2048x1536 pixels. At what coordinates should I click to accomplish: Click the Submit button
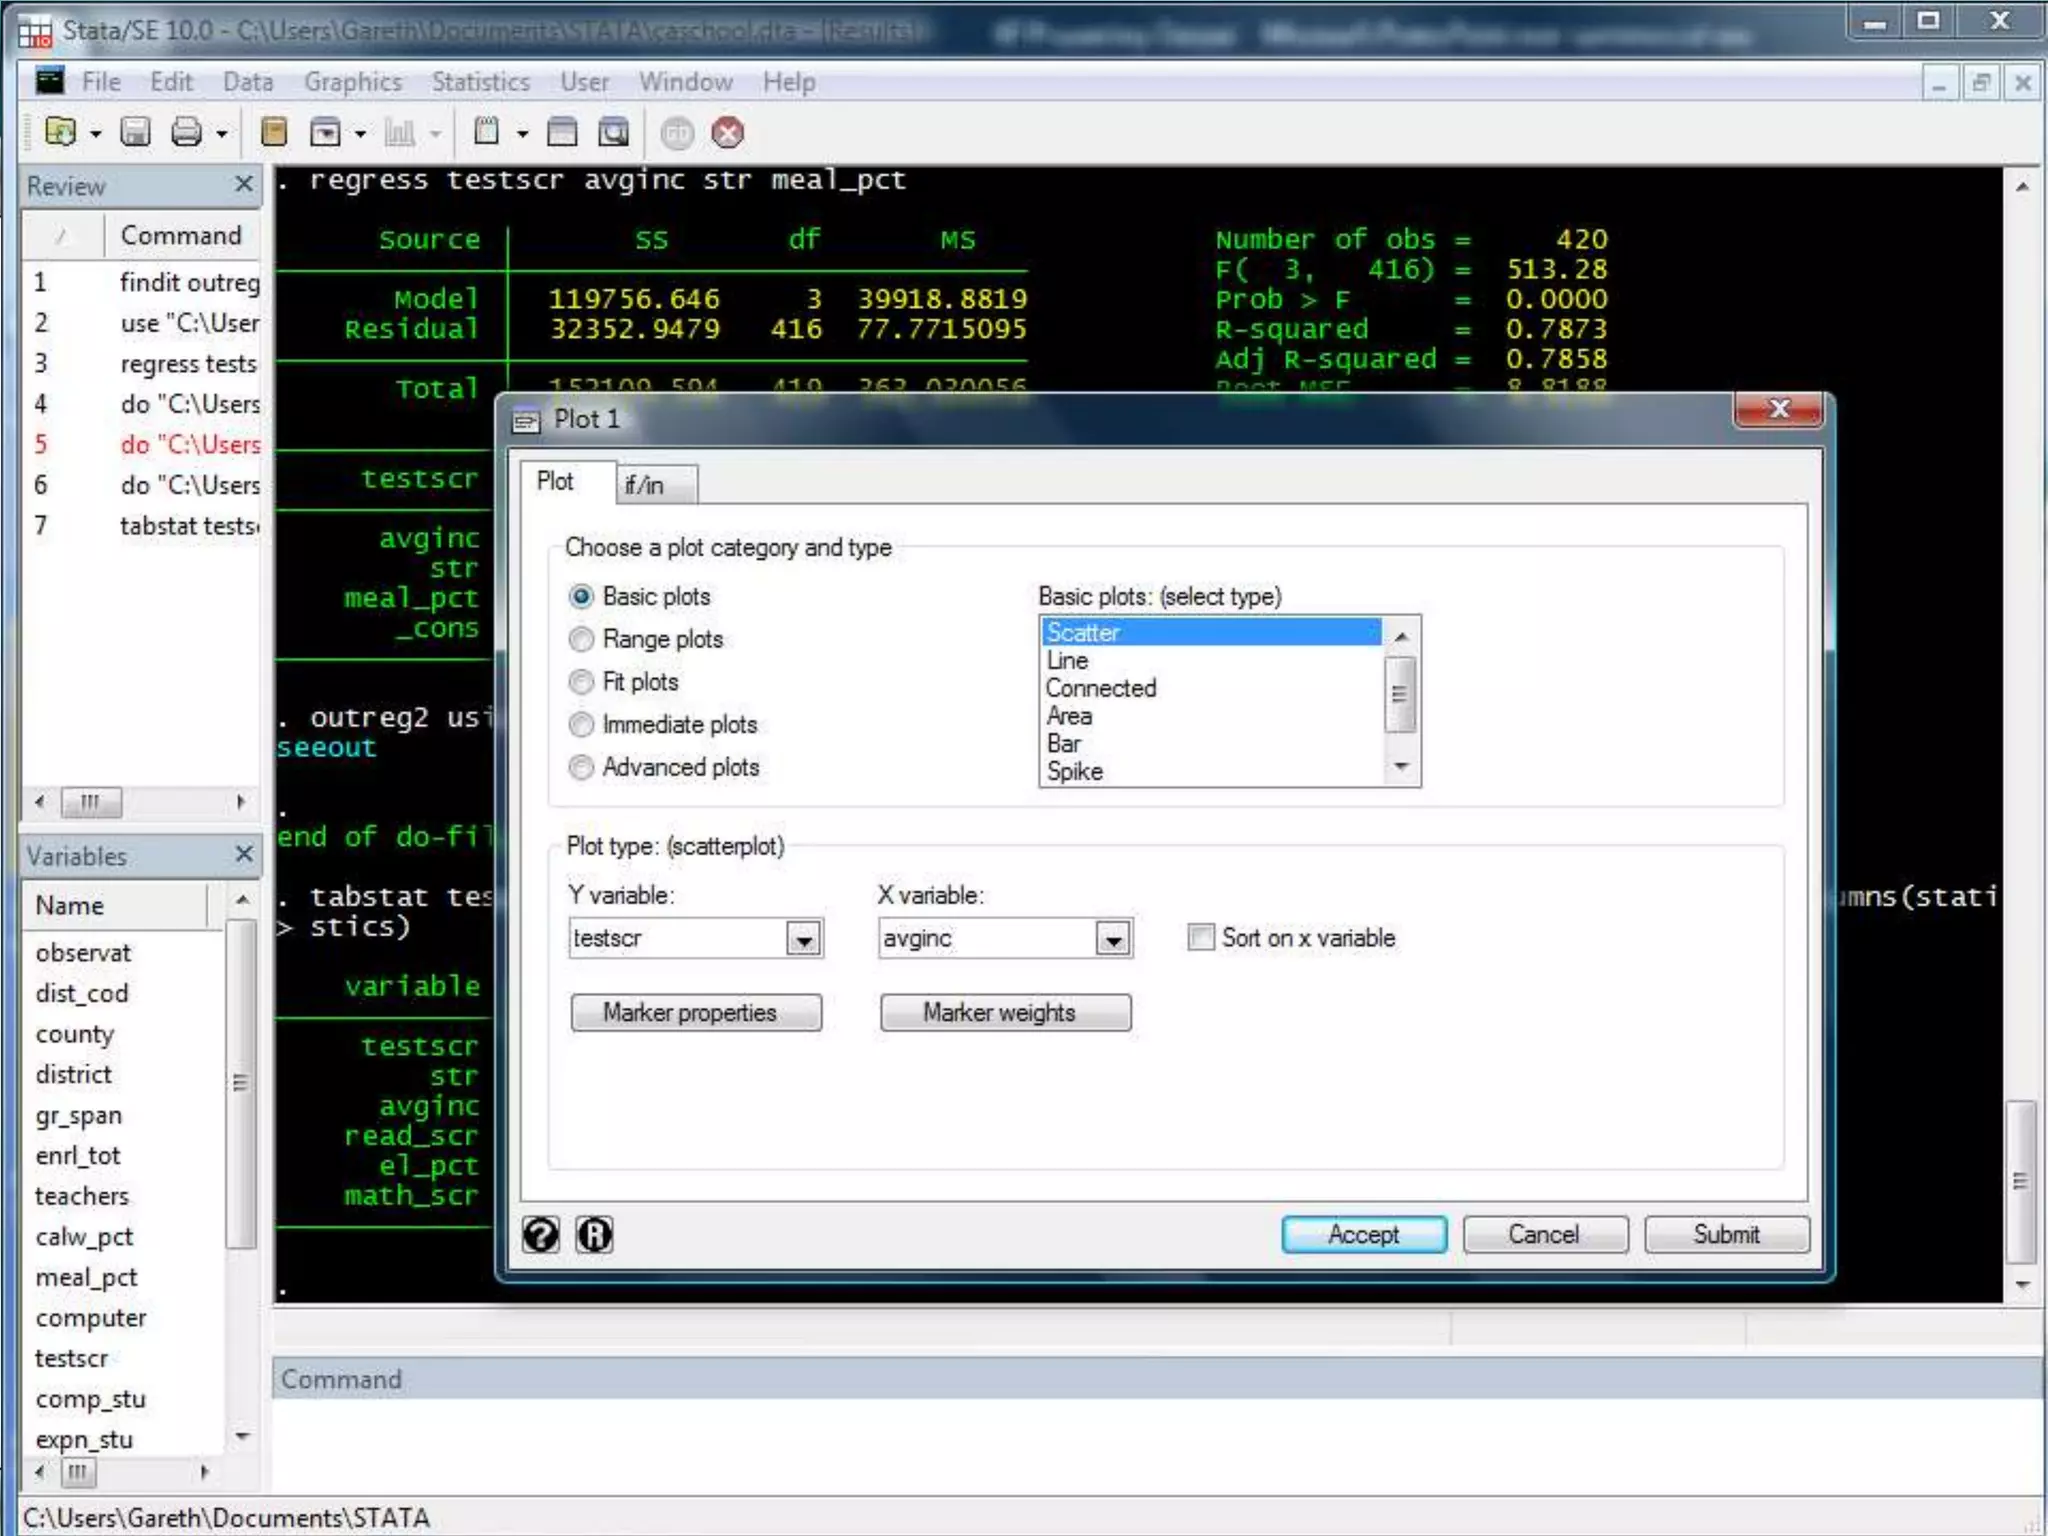click(x=1726, y=1235)
